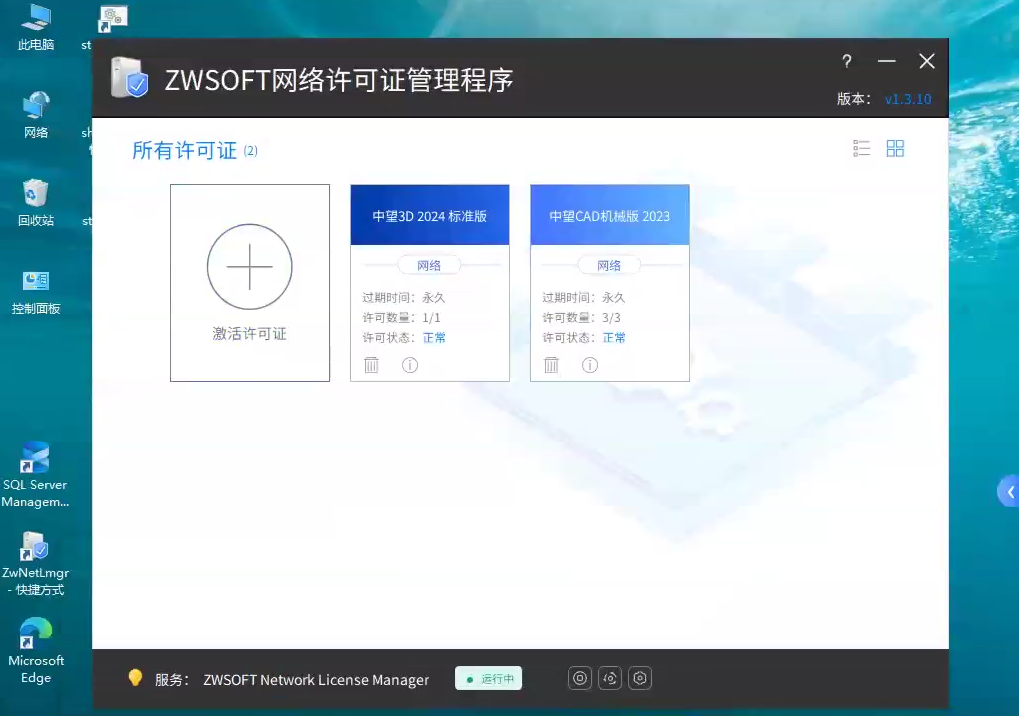Open 回收站 recycle bin icon
This screenshot has width=1019, height=716.
[36, 203]
